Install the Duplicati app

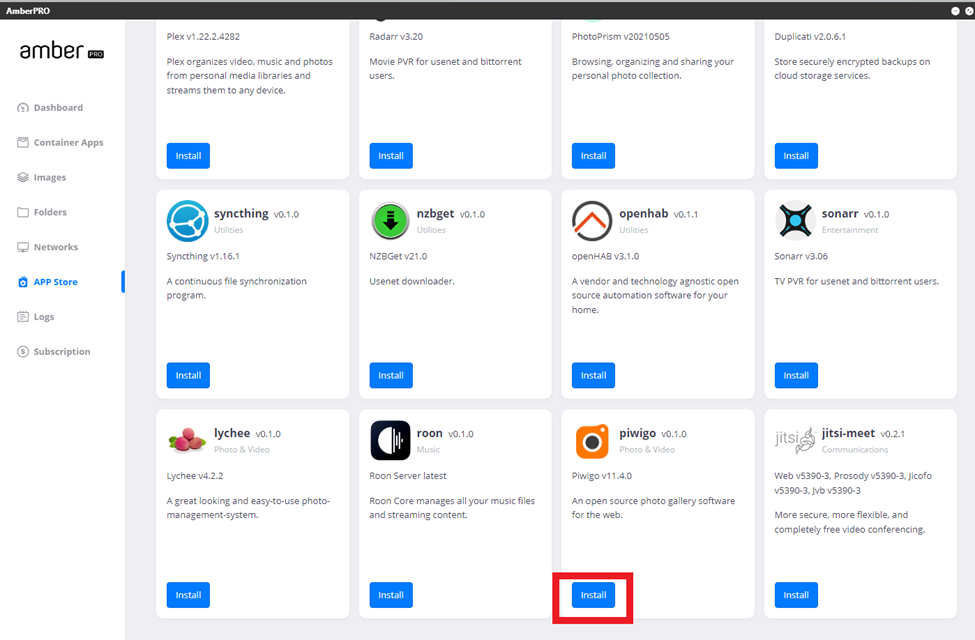click(x=796, y=155)
